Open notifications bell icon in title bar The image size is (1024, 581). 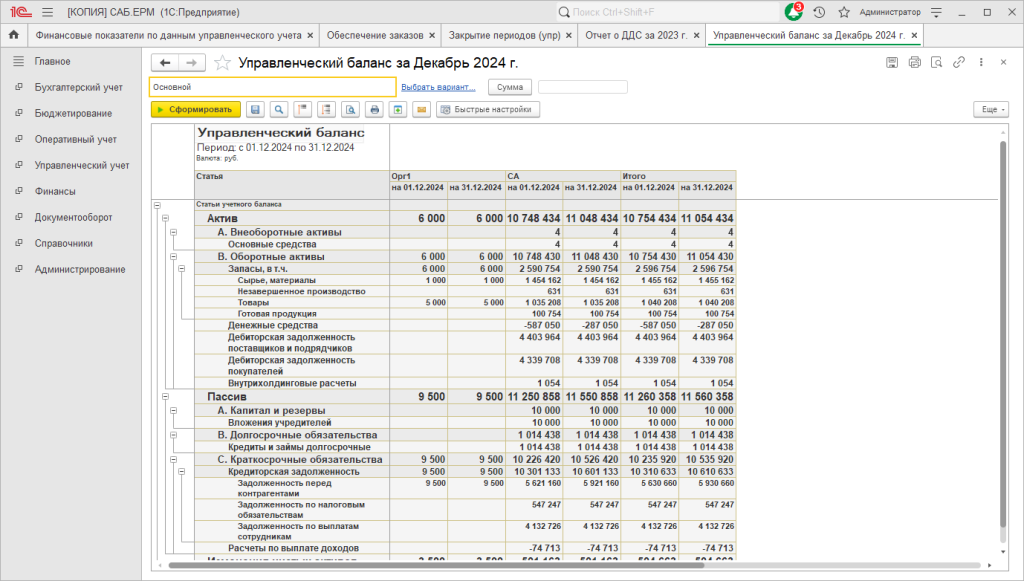pos(793,12)
